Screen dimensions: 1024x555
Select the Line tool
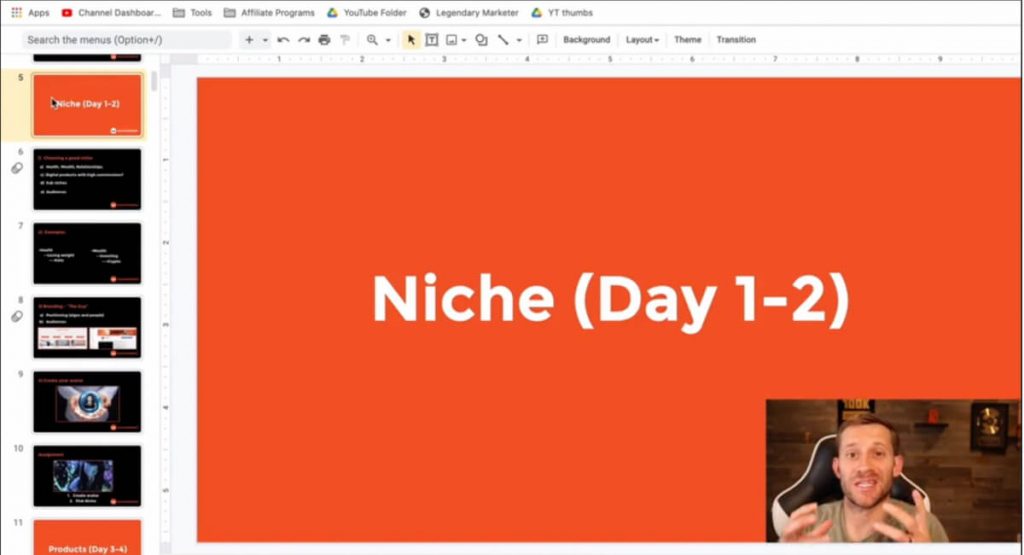(503, 40)
